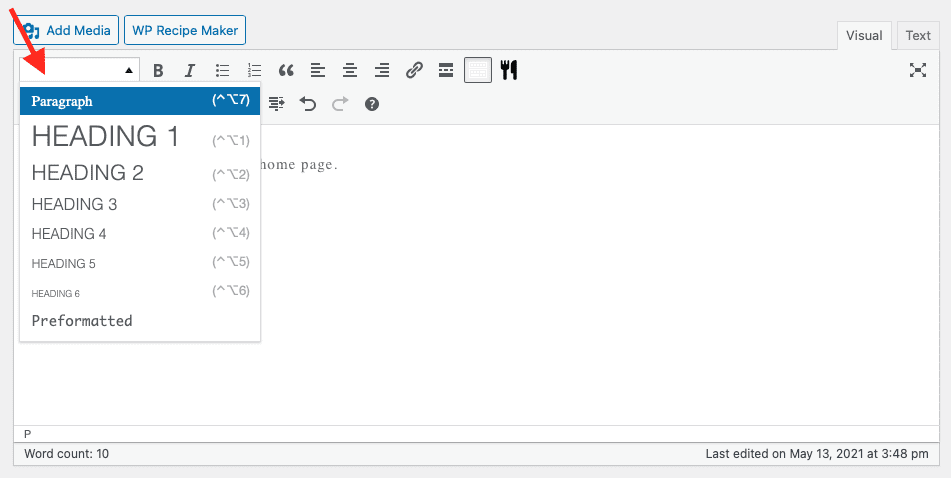Viewport: 951px width, 478px height.
Task: Switch to the Visual editor tab
Action: tap(864, 35)
